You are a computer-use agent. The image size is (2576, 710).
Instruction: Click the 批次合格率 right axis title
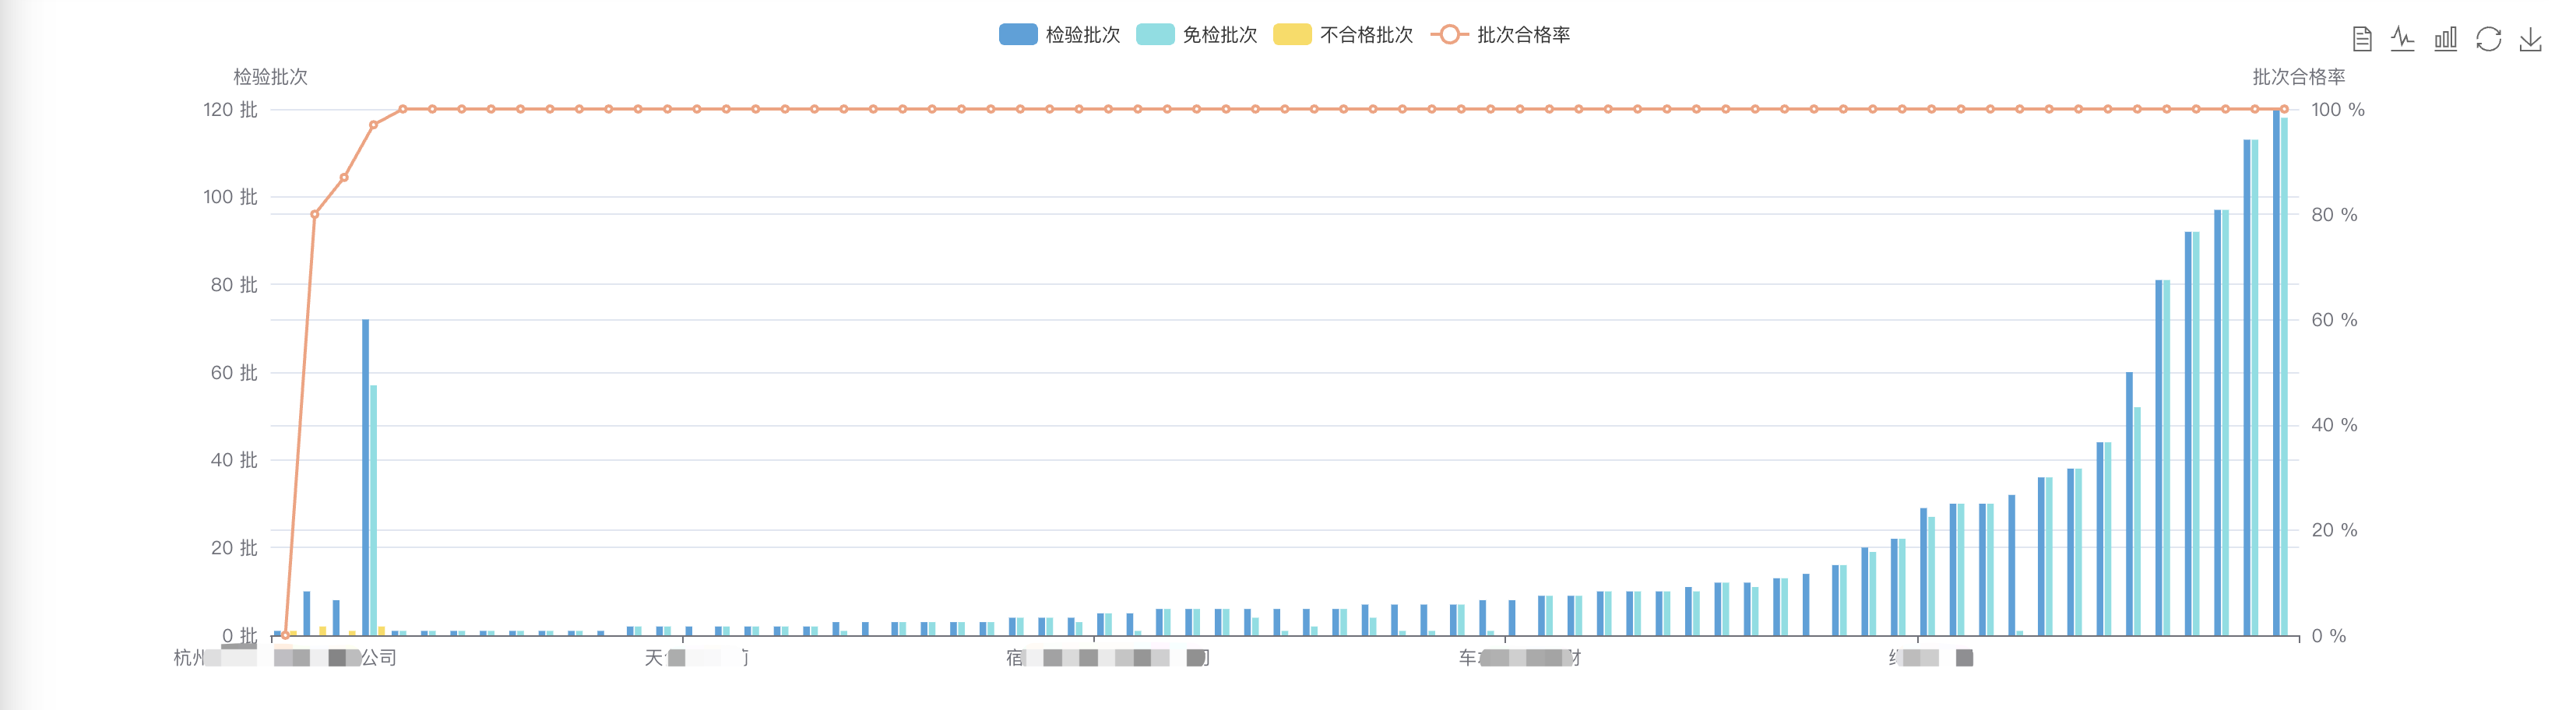point(2298,77)
